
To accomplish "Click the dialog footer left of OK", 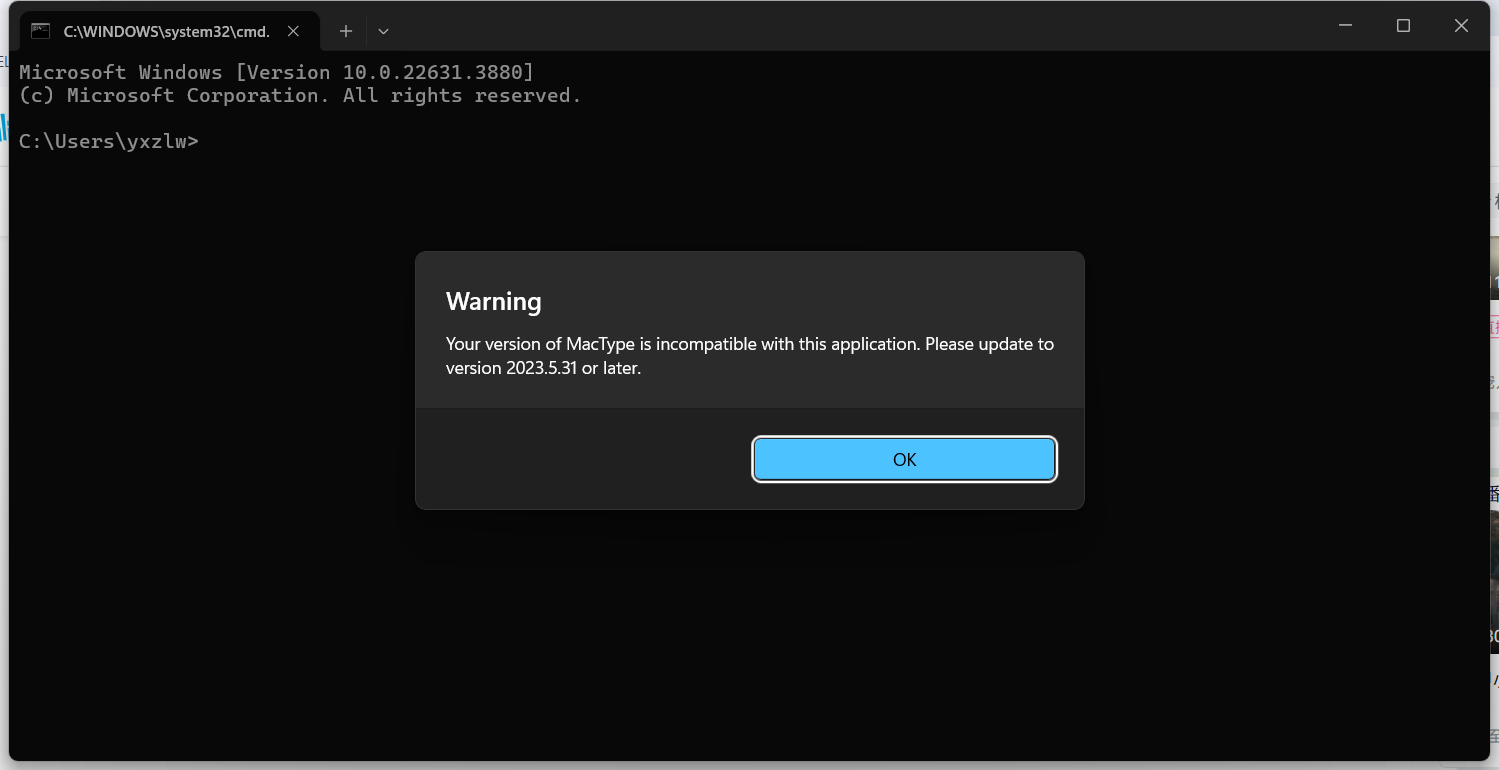I will point(580,459).
